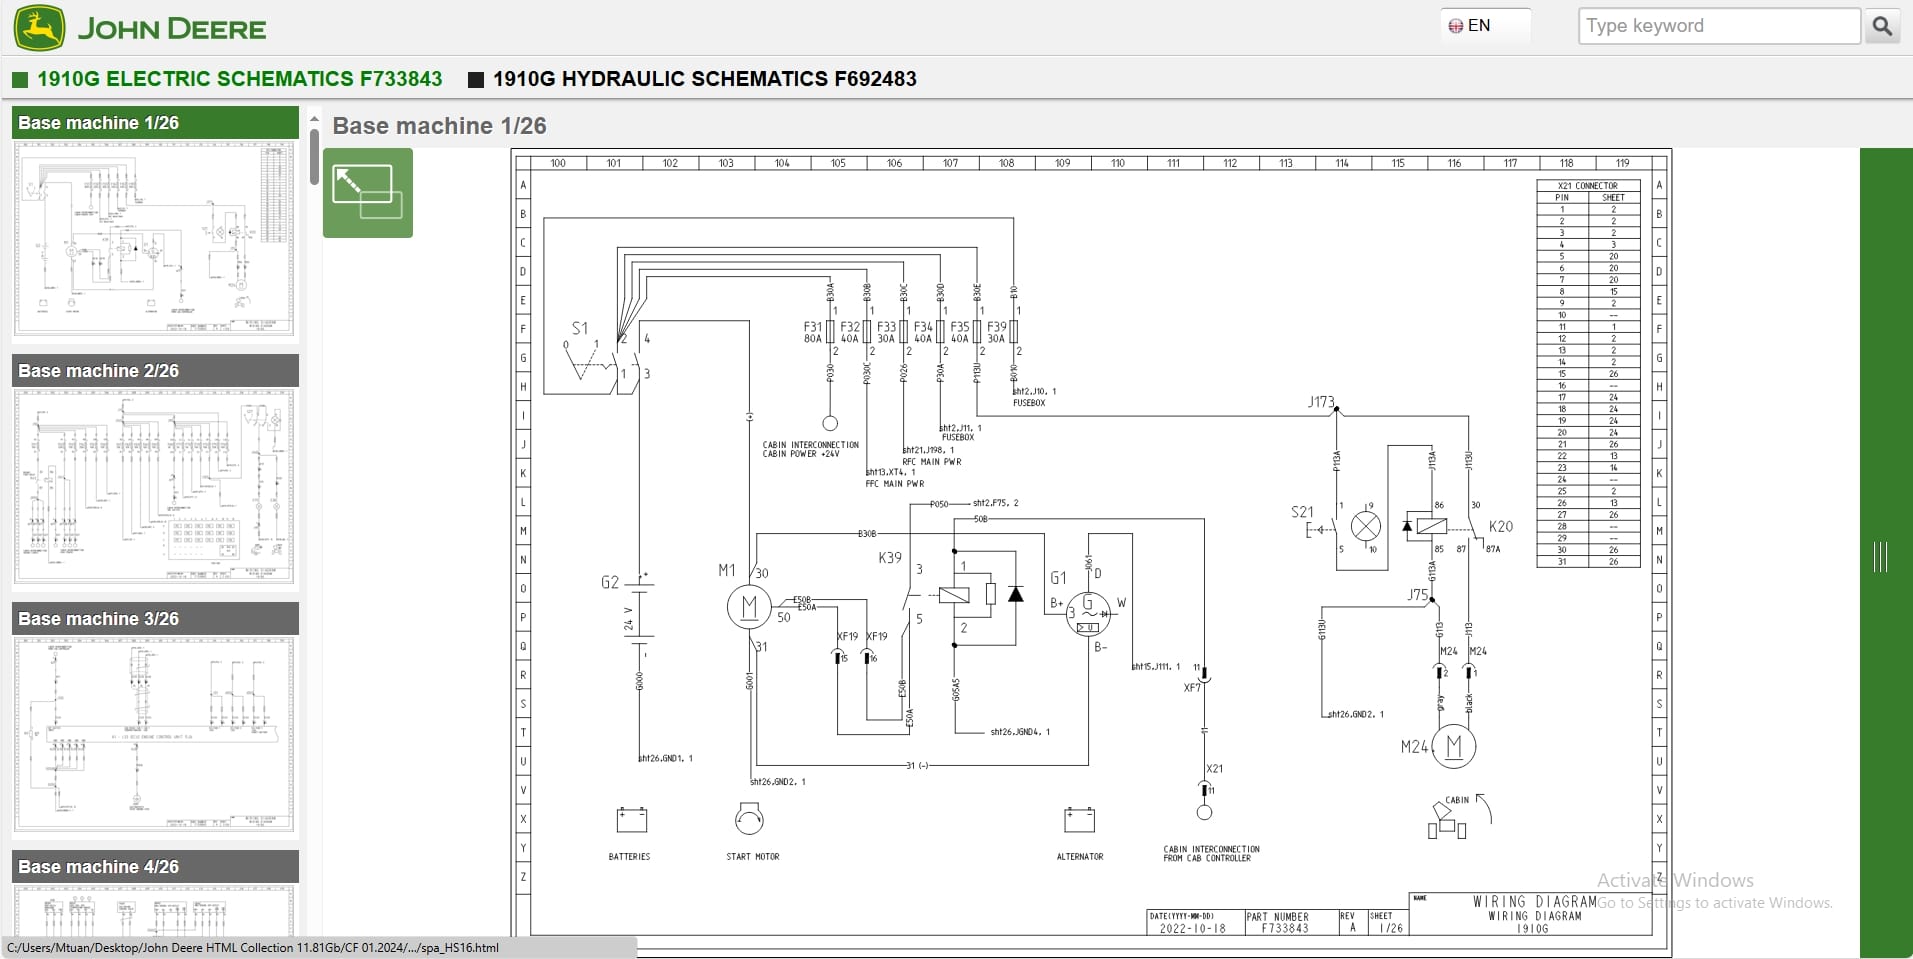Click the expand diagram fullscreen icon
Viewport: 1913px width, 959px height.
tap(367, 193)
